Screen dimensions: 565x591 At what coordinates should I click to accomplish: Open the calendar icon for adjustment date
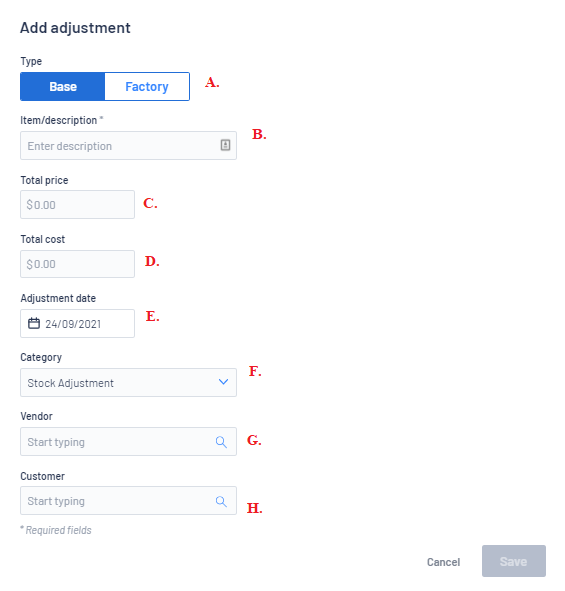pos(34,323)
